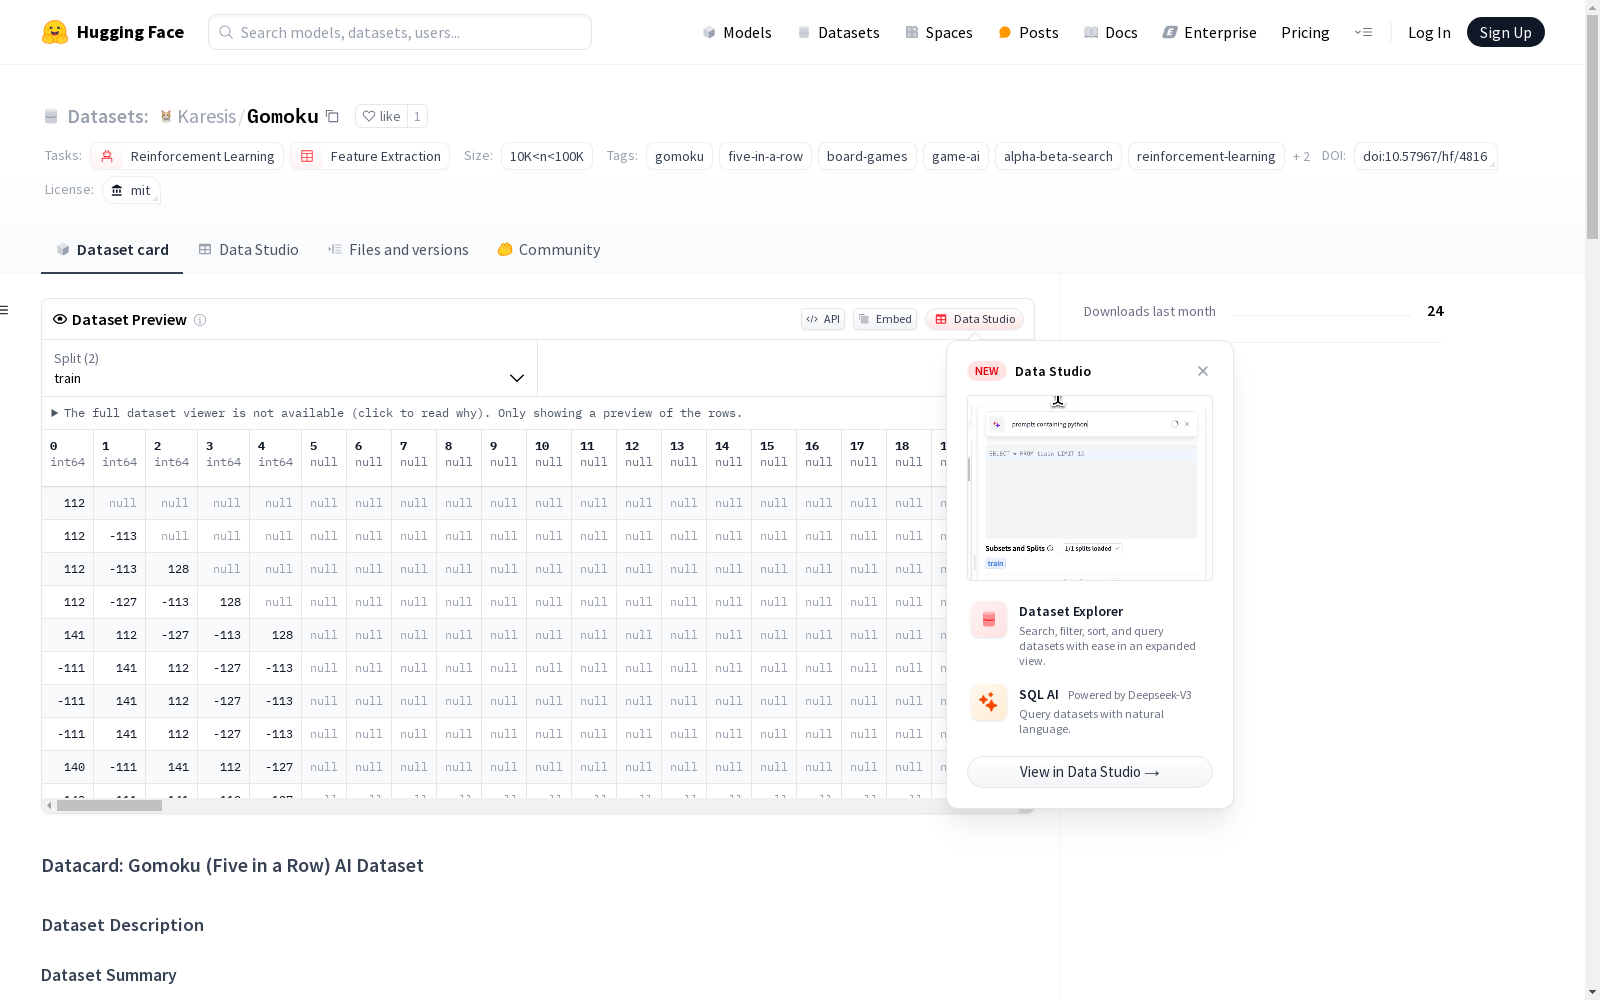Open the API button in Dataset Preview
The height and width of the screenshot is (1000, 1600).
[823, 319]
